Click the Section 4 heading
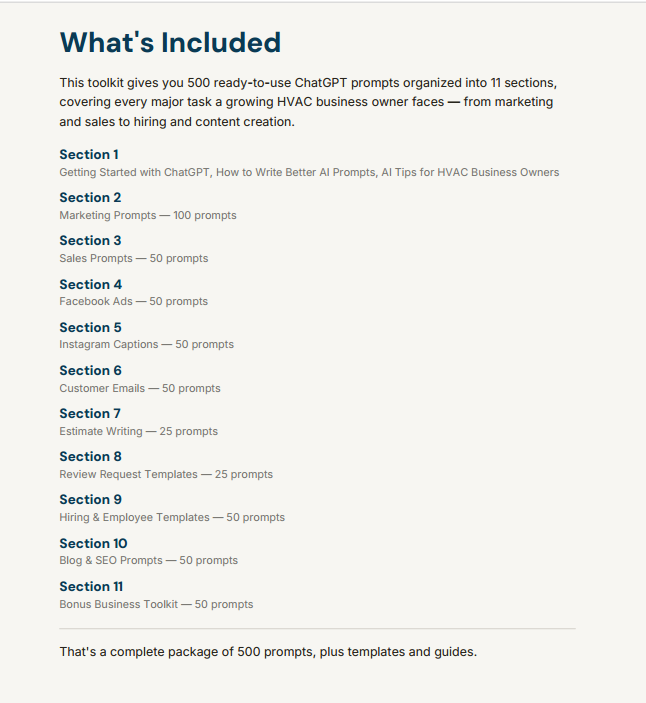 point(91,284)
